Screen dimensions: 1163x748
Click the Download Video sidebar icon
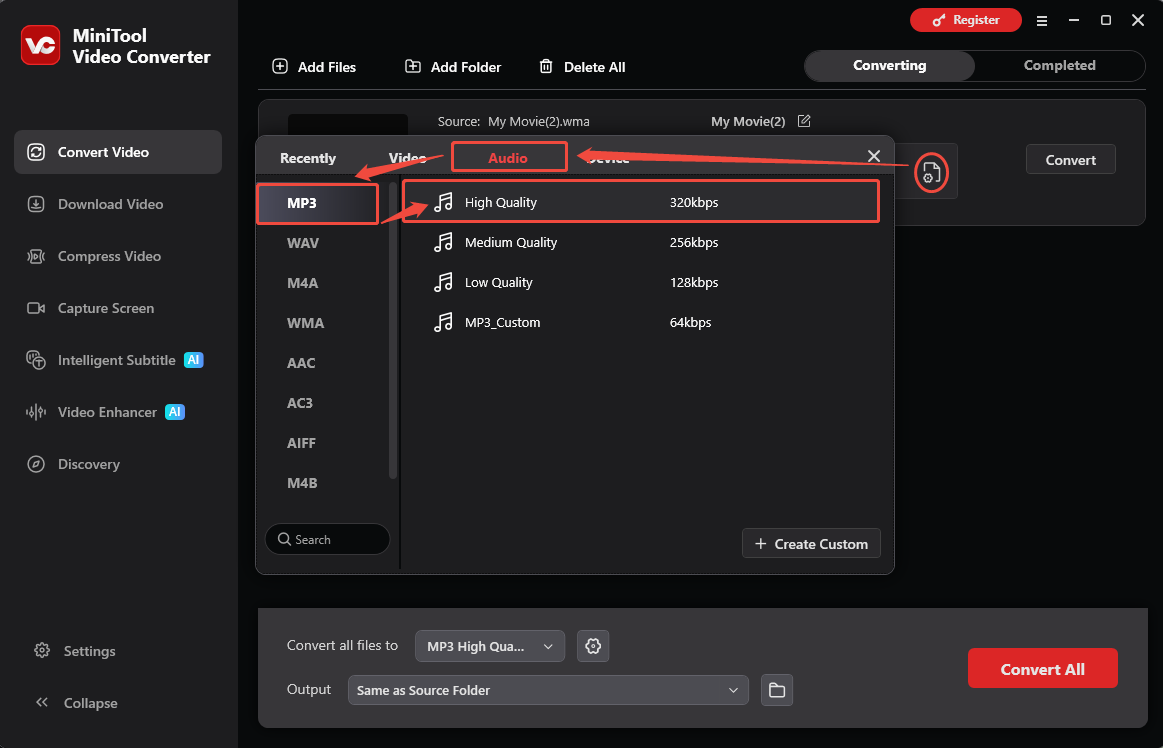tap(36, 204)
